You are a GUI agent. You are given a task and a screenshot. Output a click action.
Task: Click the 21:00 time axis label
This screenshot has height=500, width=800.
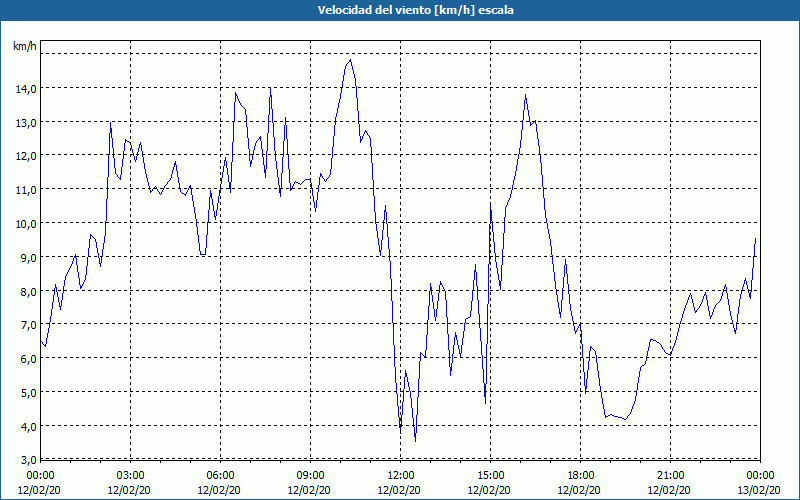pos(670,476)
